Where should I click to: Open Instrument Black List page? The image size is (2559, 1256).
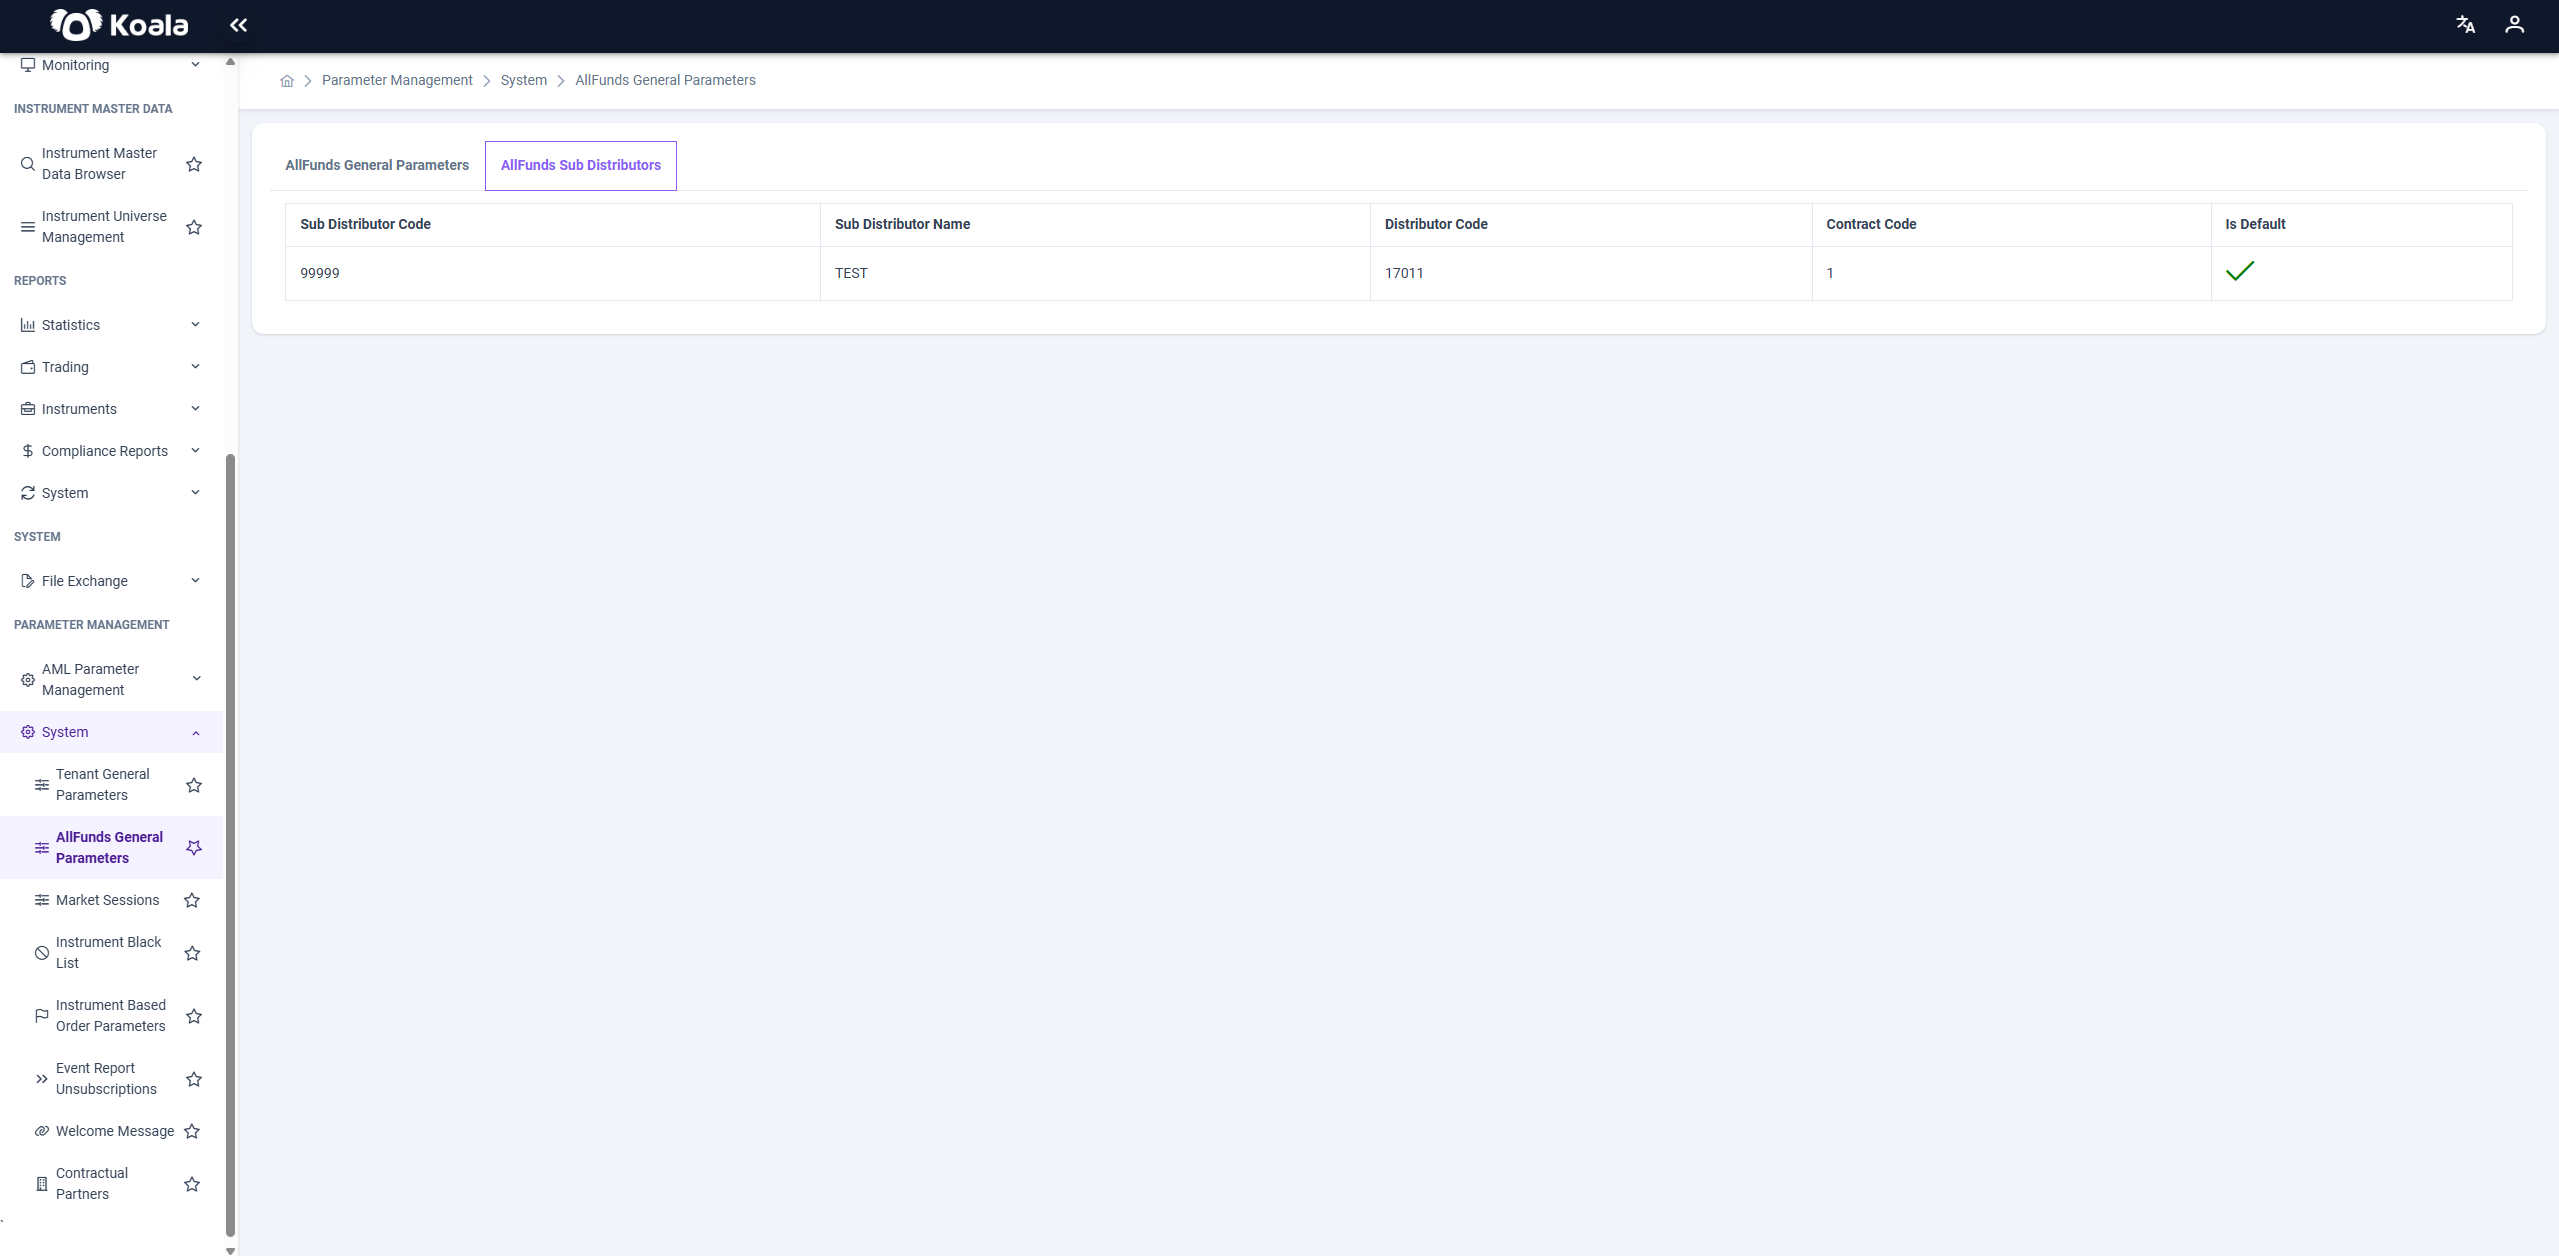coord(108,953)
